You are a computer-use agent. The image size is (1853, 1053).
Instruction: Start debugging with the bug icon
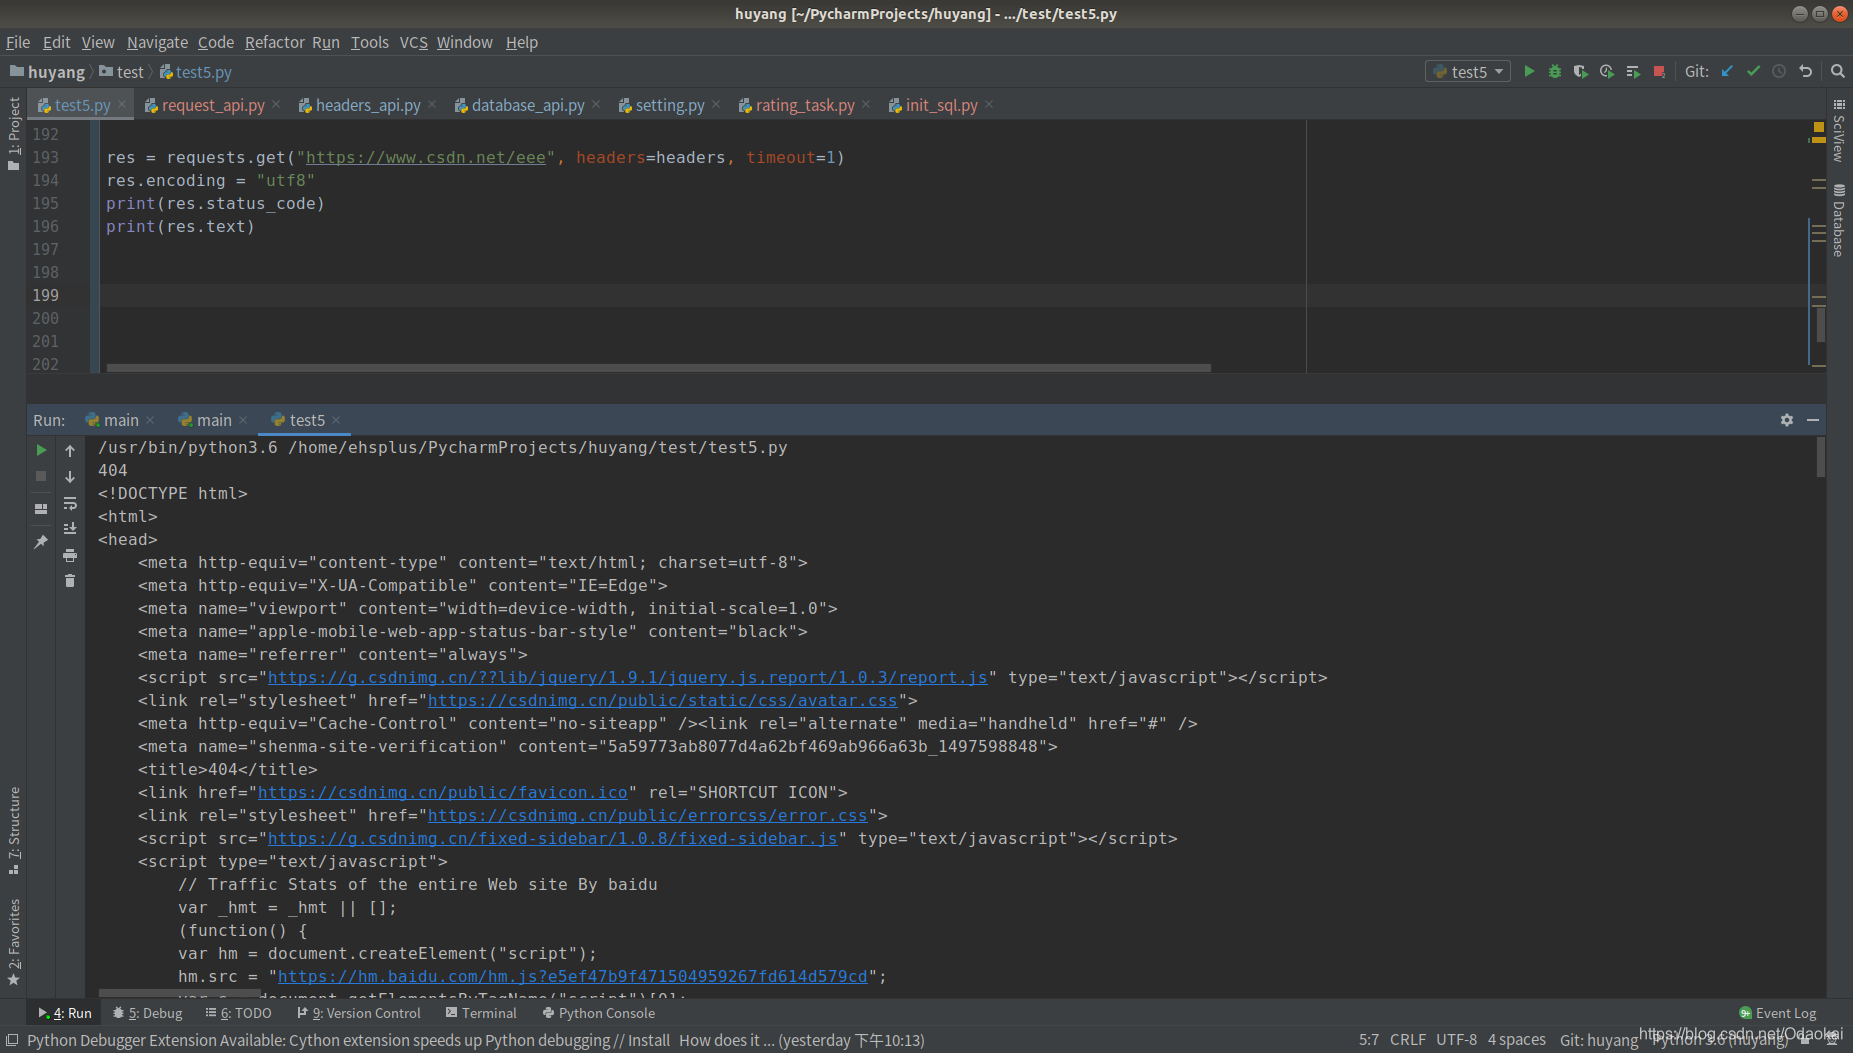pyautogui.click(x=1555, y=71)
